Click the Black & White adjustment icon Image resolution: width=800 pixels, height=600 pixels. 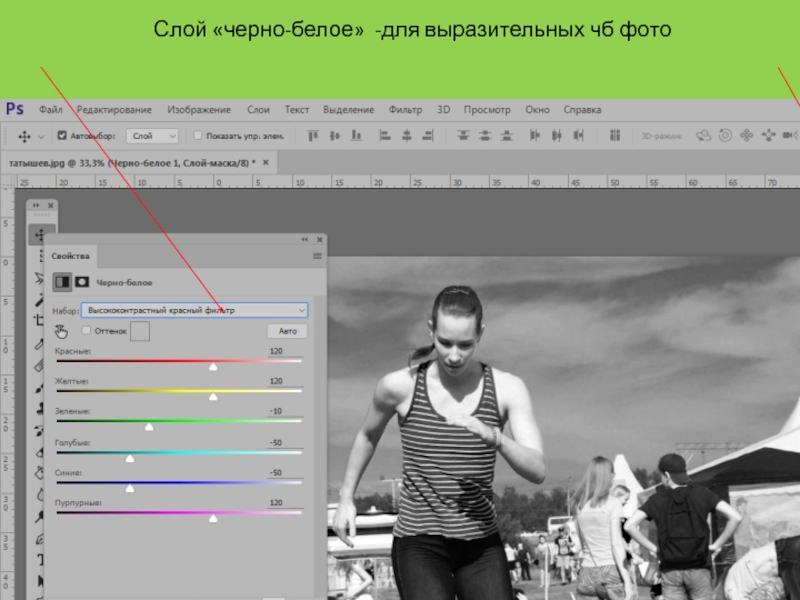62,283
